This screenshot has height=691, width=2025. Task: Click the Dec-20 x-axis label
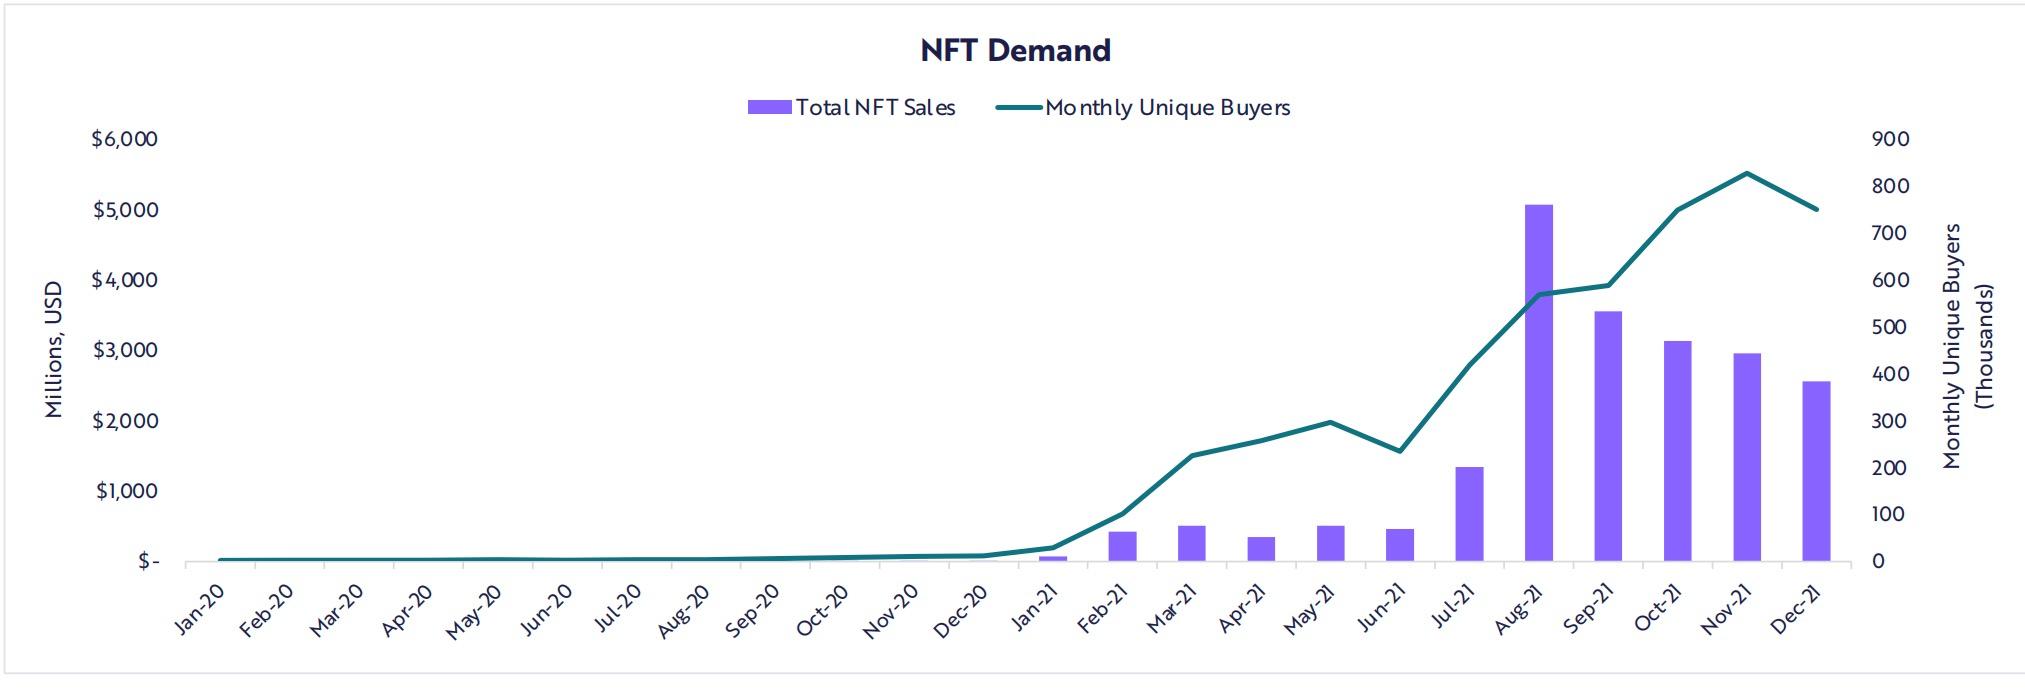(x=962, y=610)
